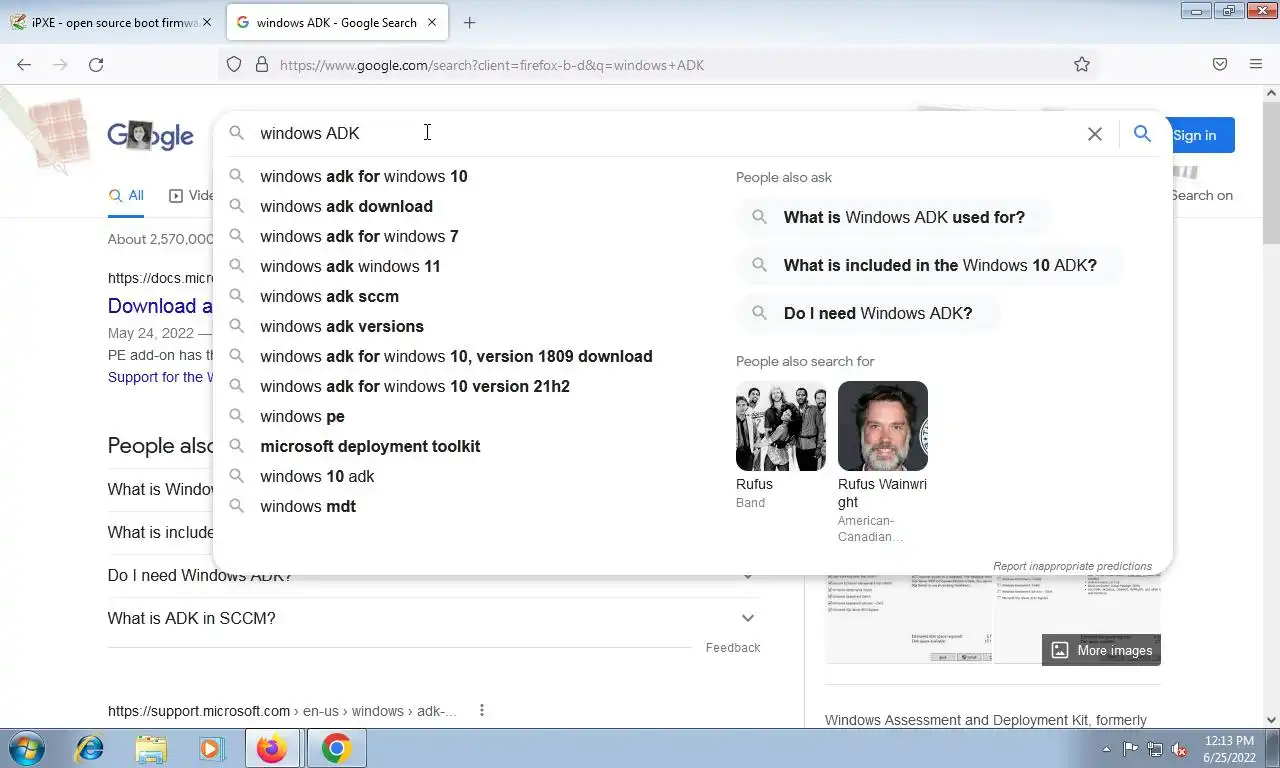The height and width of the screenshot is (768, 1280).
Task: Click the Google doodle logo
Action: (x=150, y=135)
